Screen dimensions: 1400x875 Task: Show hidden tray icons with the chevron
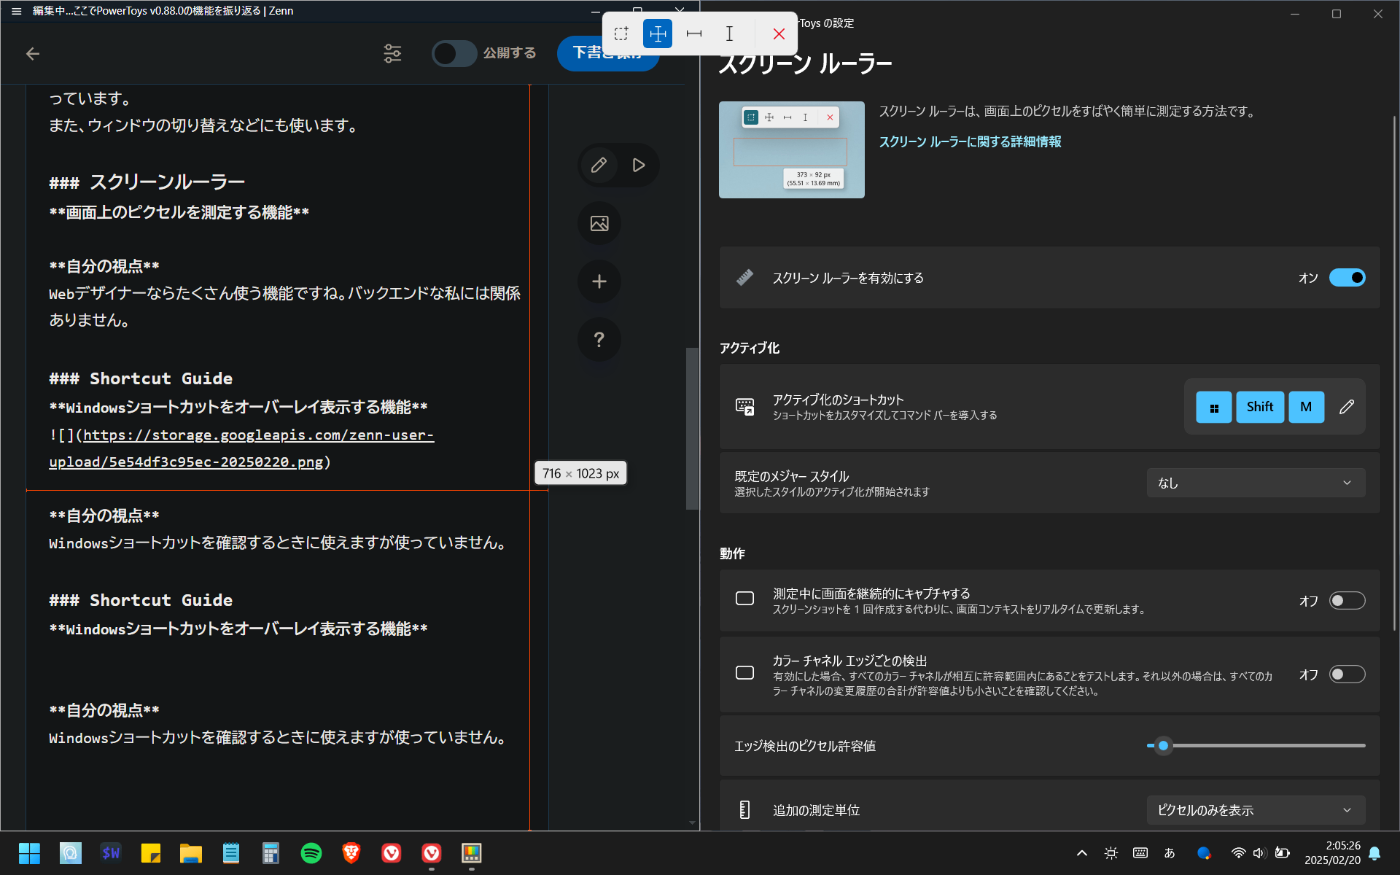[x=1082, y=853]
